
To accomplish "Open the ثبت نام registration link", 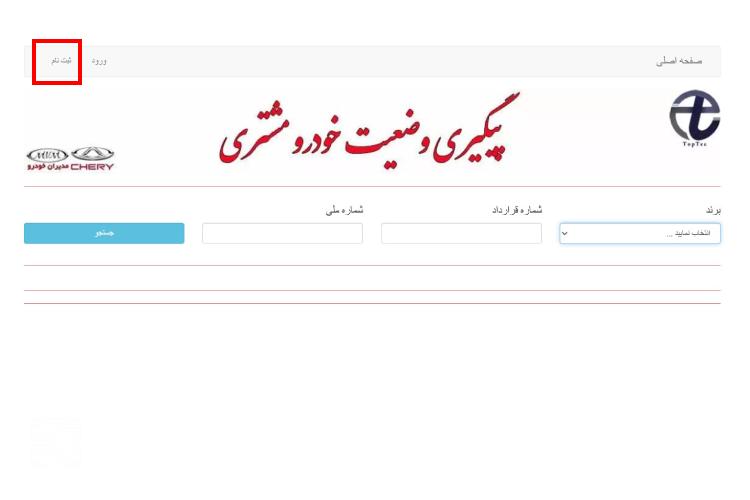I will pos(62,61).
